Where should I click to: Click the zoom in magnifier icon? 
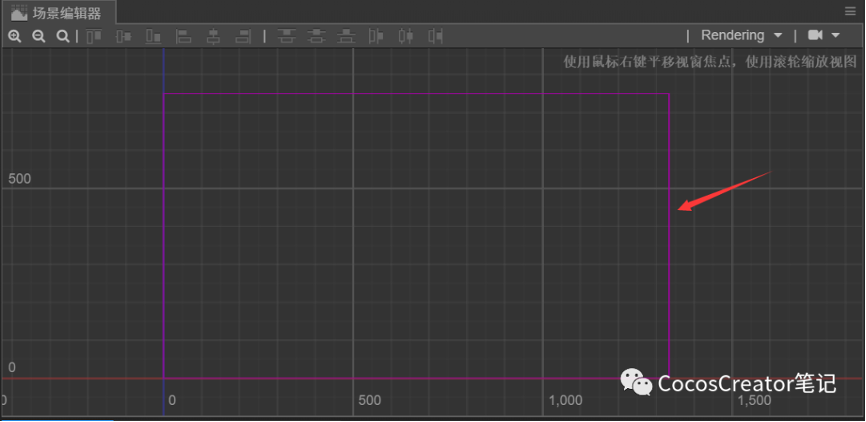tap(15, 36)
